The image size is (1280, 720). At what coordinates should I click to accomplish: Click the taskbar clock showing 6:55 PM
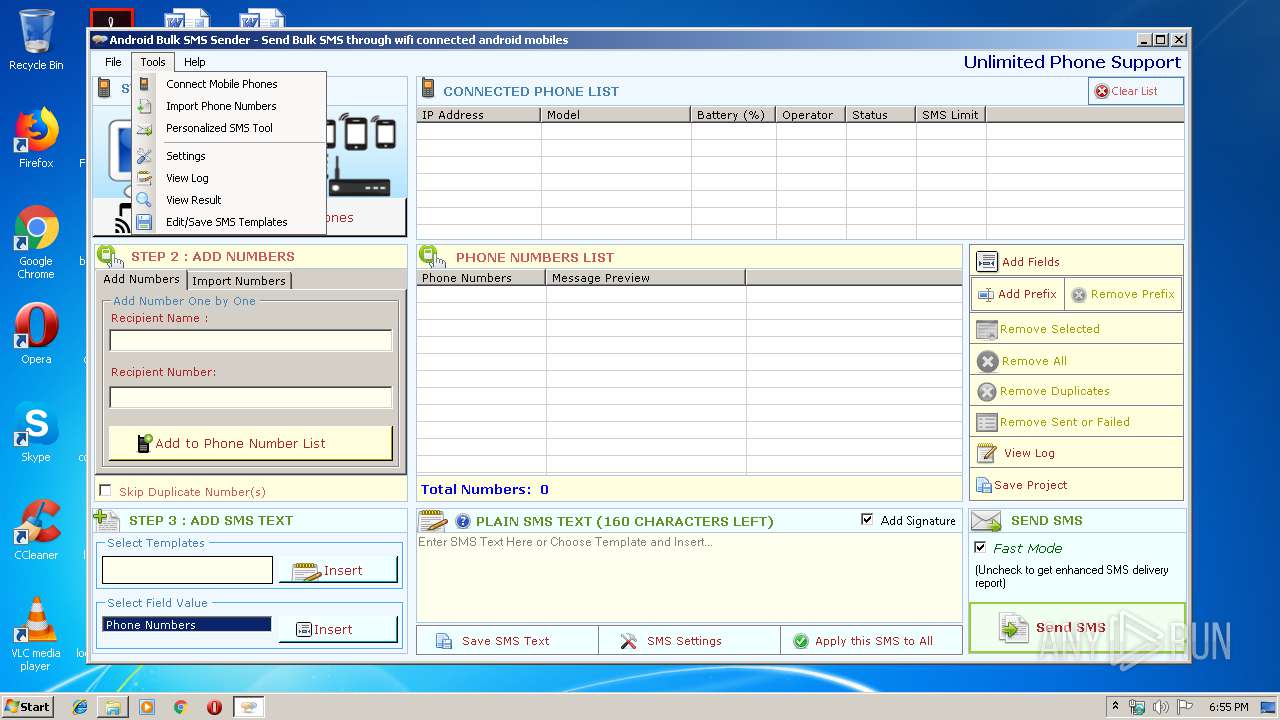[1228, 707]
